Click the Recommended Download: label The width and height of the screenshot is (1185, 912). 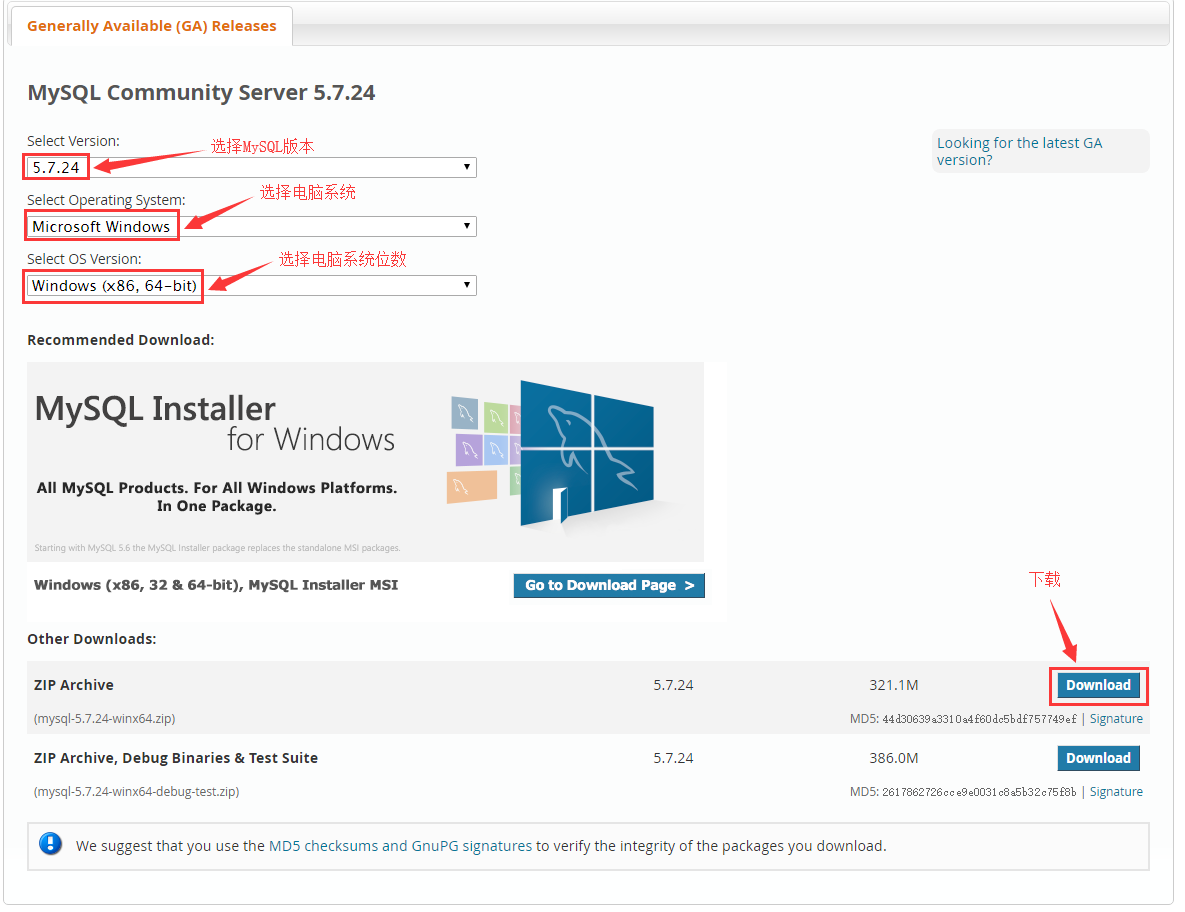[x=121, y=340]
